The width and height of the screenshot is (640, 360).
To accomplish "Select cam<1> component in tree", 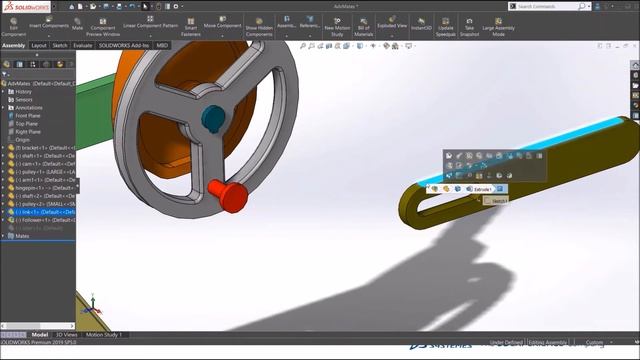I will point(41,164).
